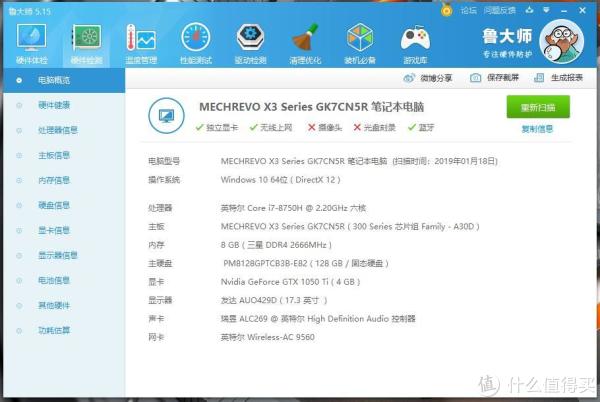Viewport: 600px width, 402px height.
Task: Open 清理优化 cleanup broom icon
Action: click(x=305, y=37)
